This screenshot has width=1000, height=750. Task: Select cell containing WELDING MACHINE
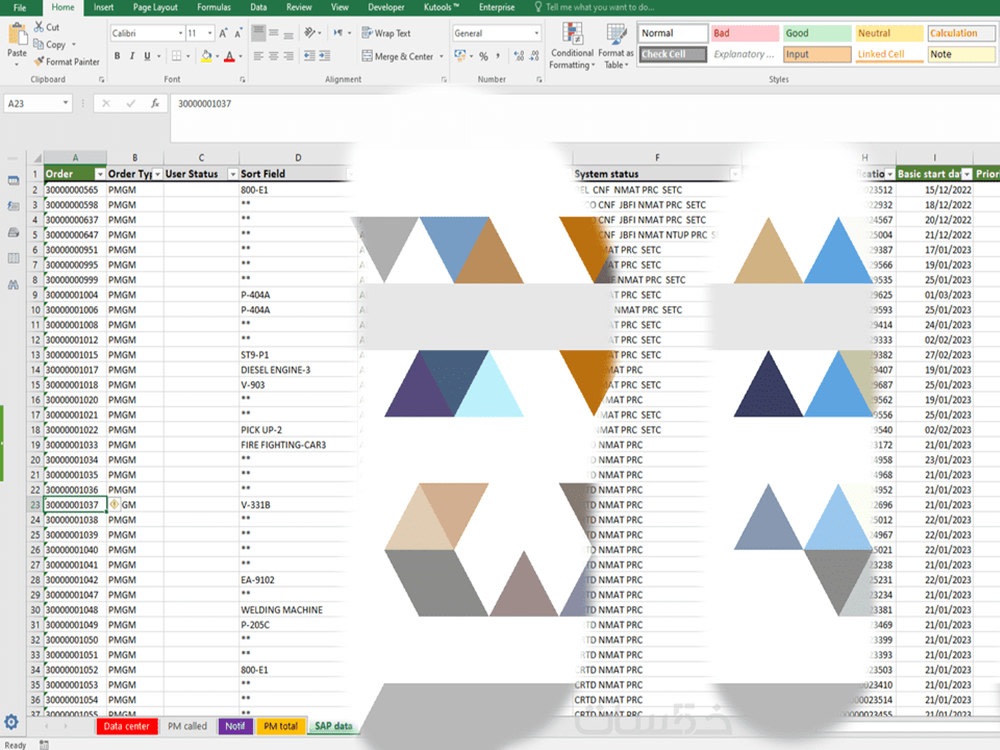pos(297,610)
